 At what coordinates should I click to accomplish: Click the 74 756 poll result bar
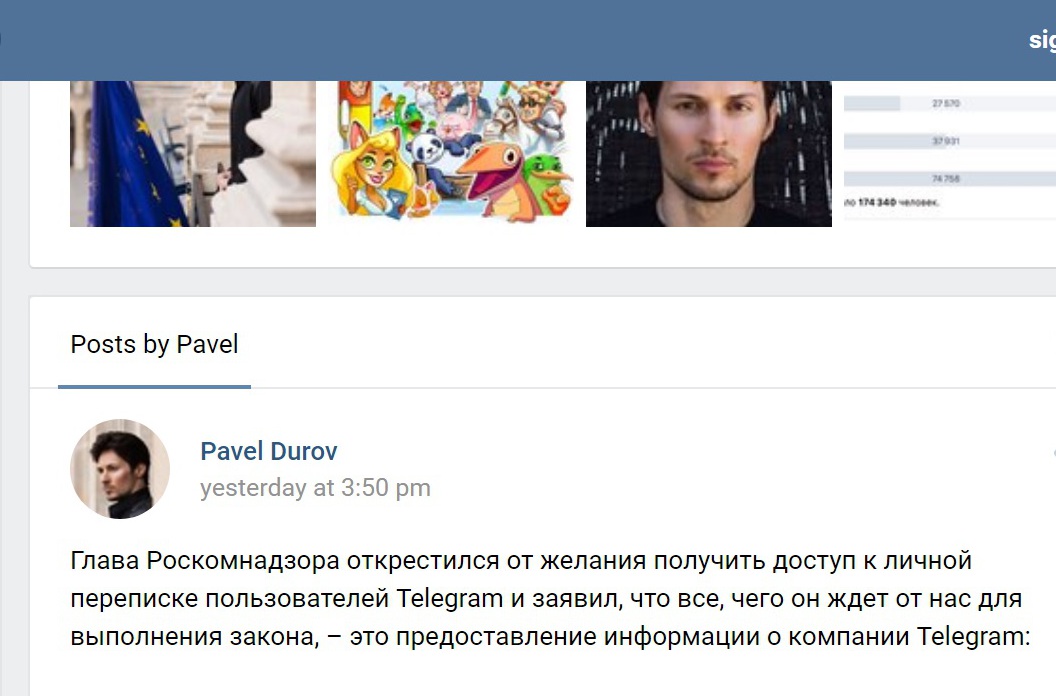[950, 179]
